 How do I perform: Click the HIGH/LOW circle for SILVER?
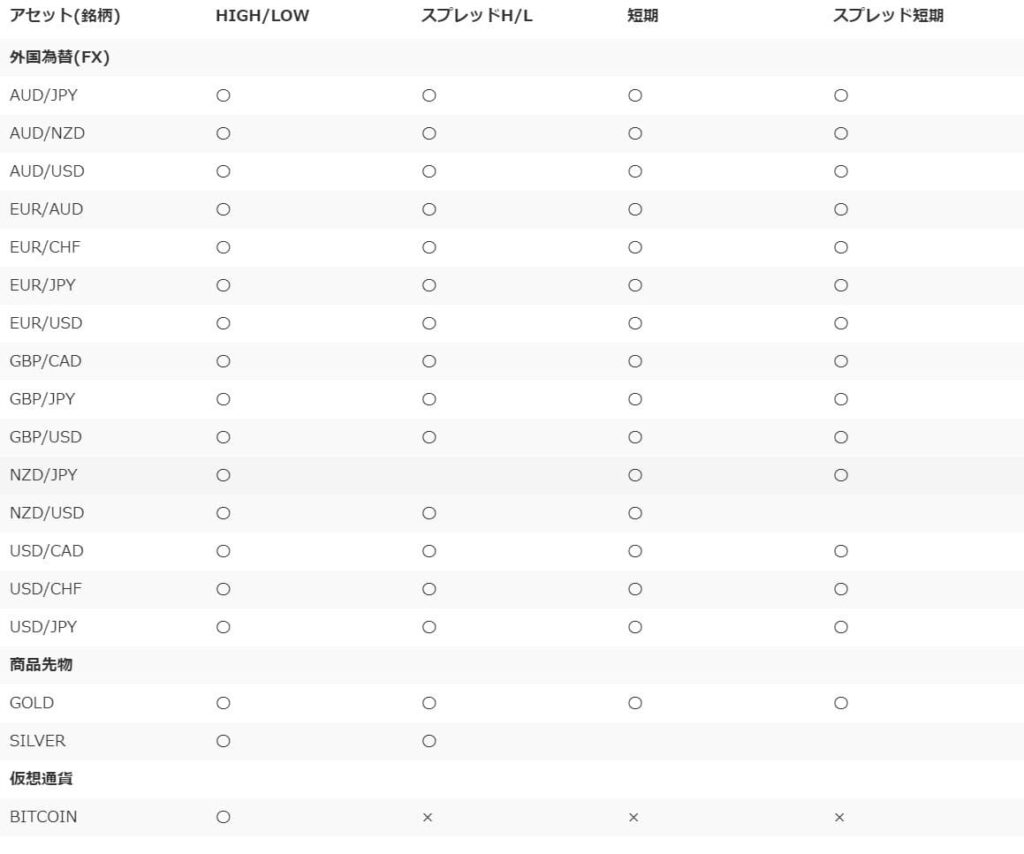tap(223, 741)
